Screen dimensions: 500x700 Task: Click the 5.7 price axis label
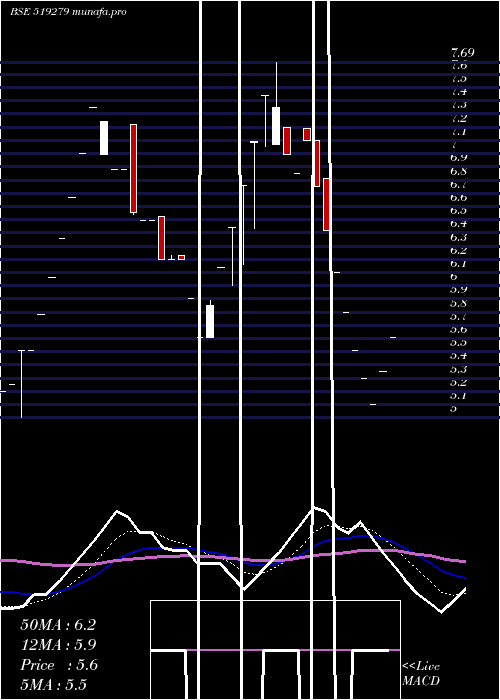pos(458,316)
